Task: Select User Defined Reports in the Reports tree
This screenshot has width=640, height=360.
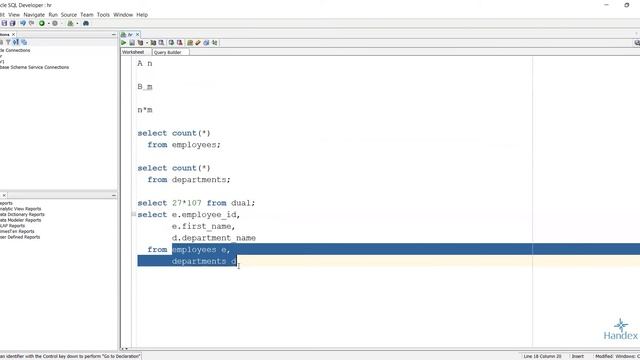Action: [x=20, y=237]
